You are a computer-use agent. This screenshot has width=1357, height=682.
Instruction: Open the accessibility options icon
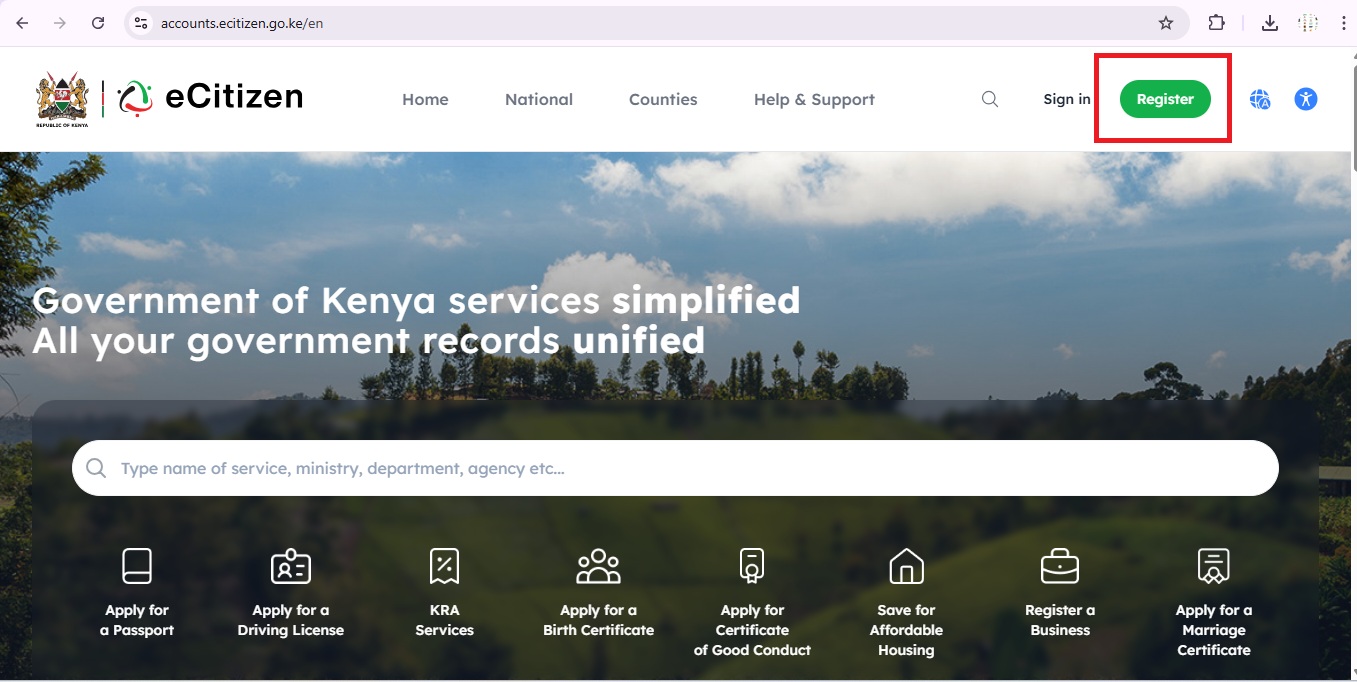pos(1306,99)
